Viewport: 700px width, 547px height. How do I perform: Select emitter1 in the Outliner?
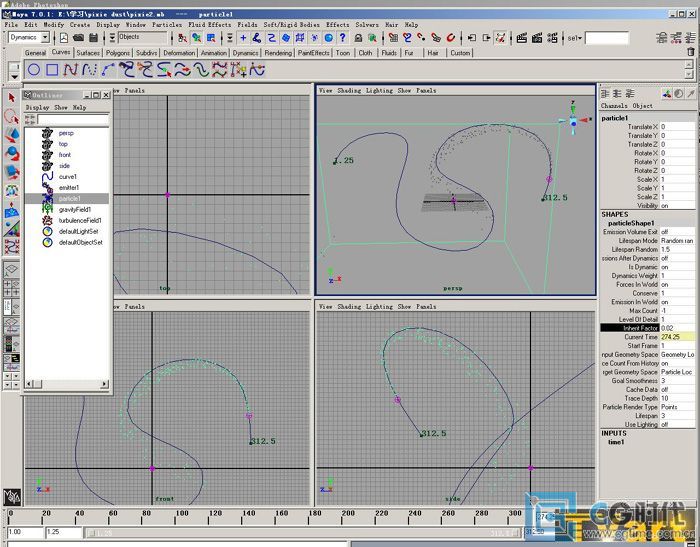(67, 188)
